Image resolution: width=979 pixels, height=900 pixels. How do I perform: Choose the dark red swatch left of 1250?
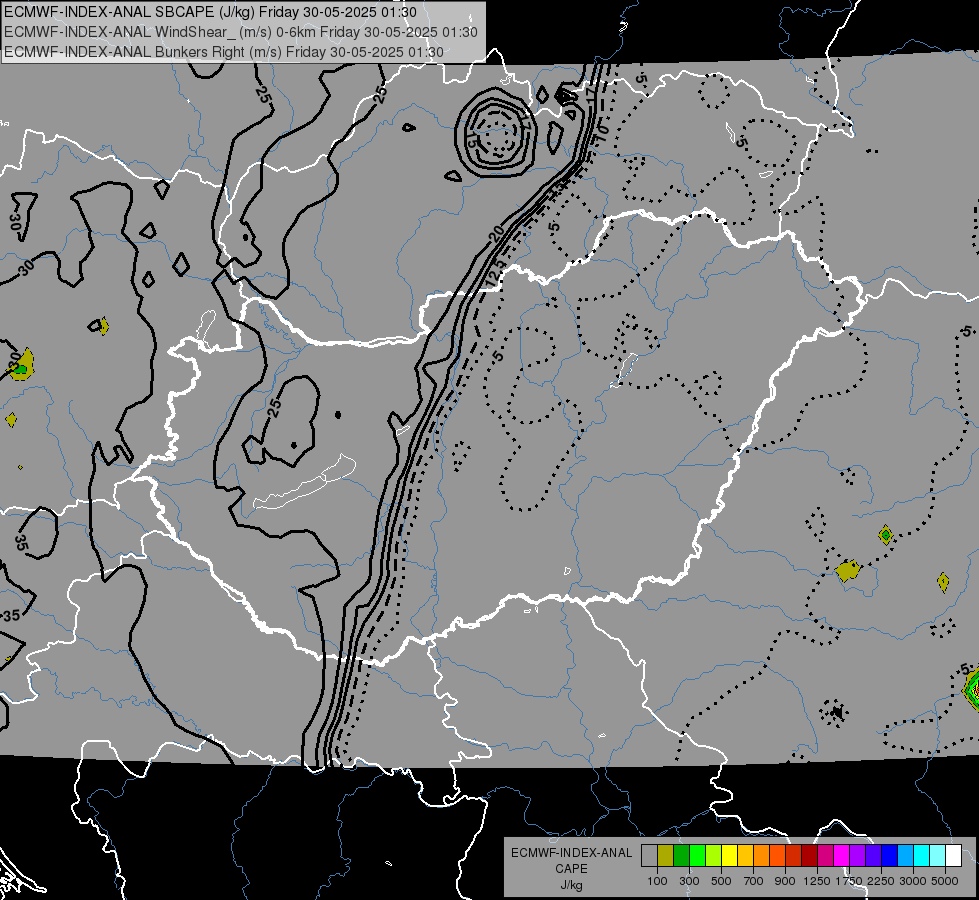(x=810, y=855)
